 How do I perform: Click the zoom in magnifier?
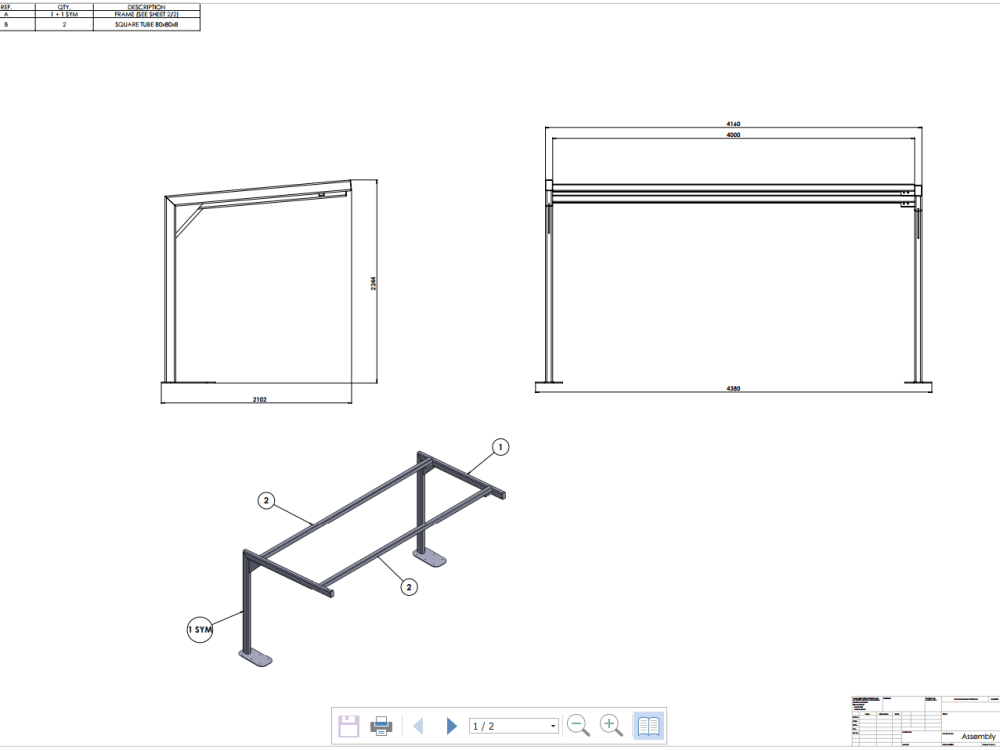coord(611,725)
